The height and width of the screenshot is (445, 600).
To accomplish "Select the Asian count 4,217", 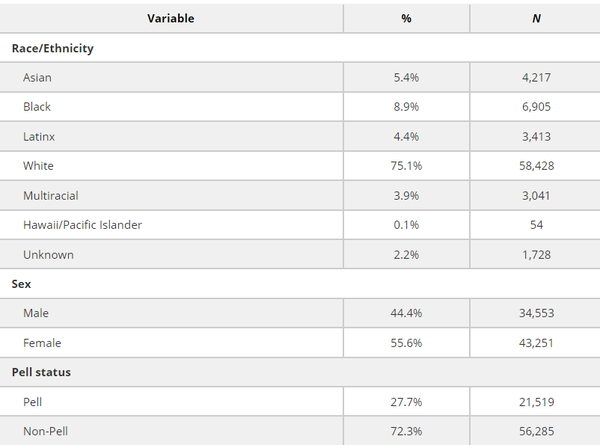I will pyautogui.click(x=536, y=77).
